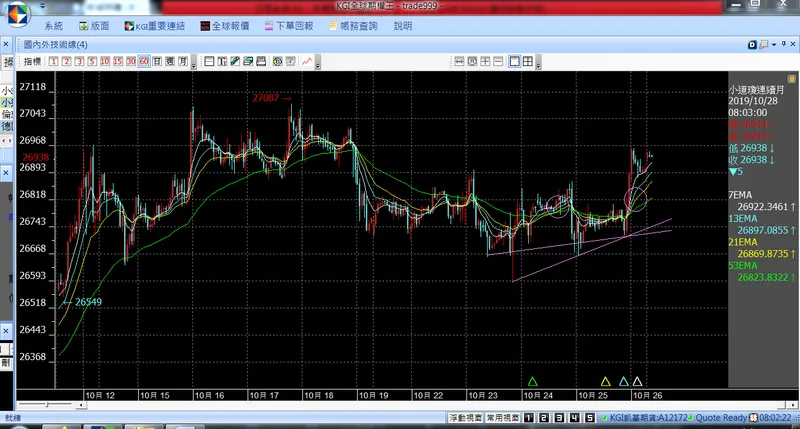The width and height of the screenshot is (800, 429).
Task: Click the yellow lock icon on chart
Action: (x=791, y=79)
